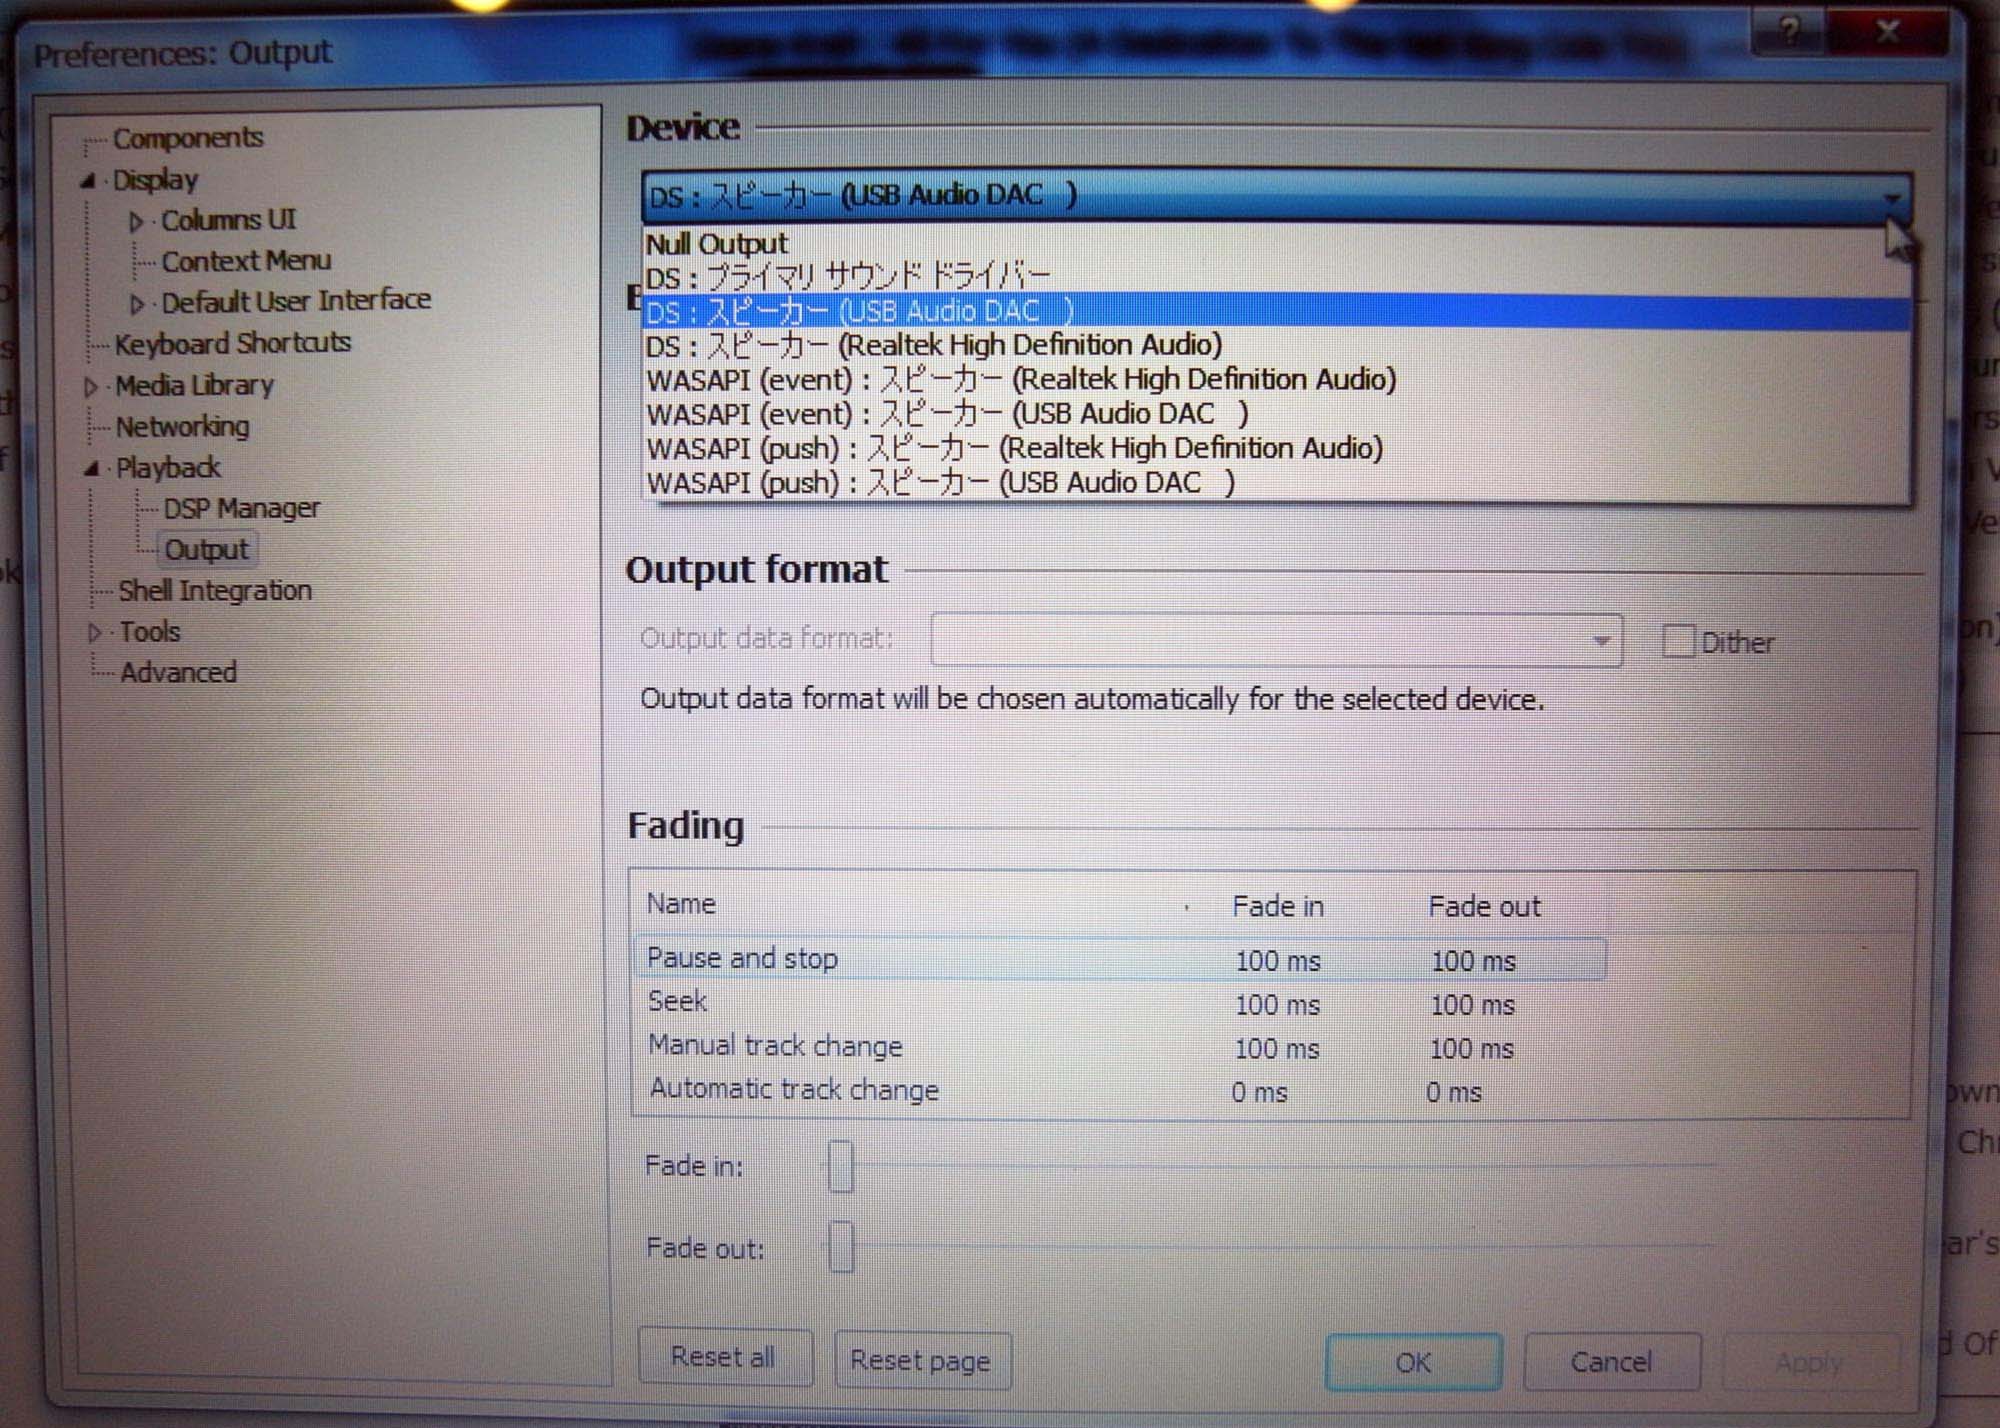Collapse the Playback tree node
2000x1428 pixels.
point(92,468)
